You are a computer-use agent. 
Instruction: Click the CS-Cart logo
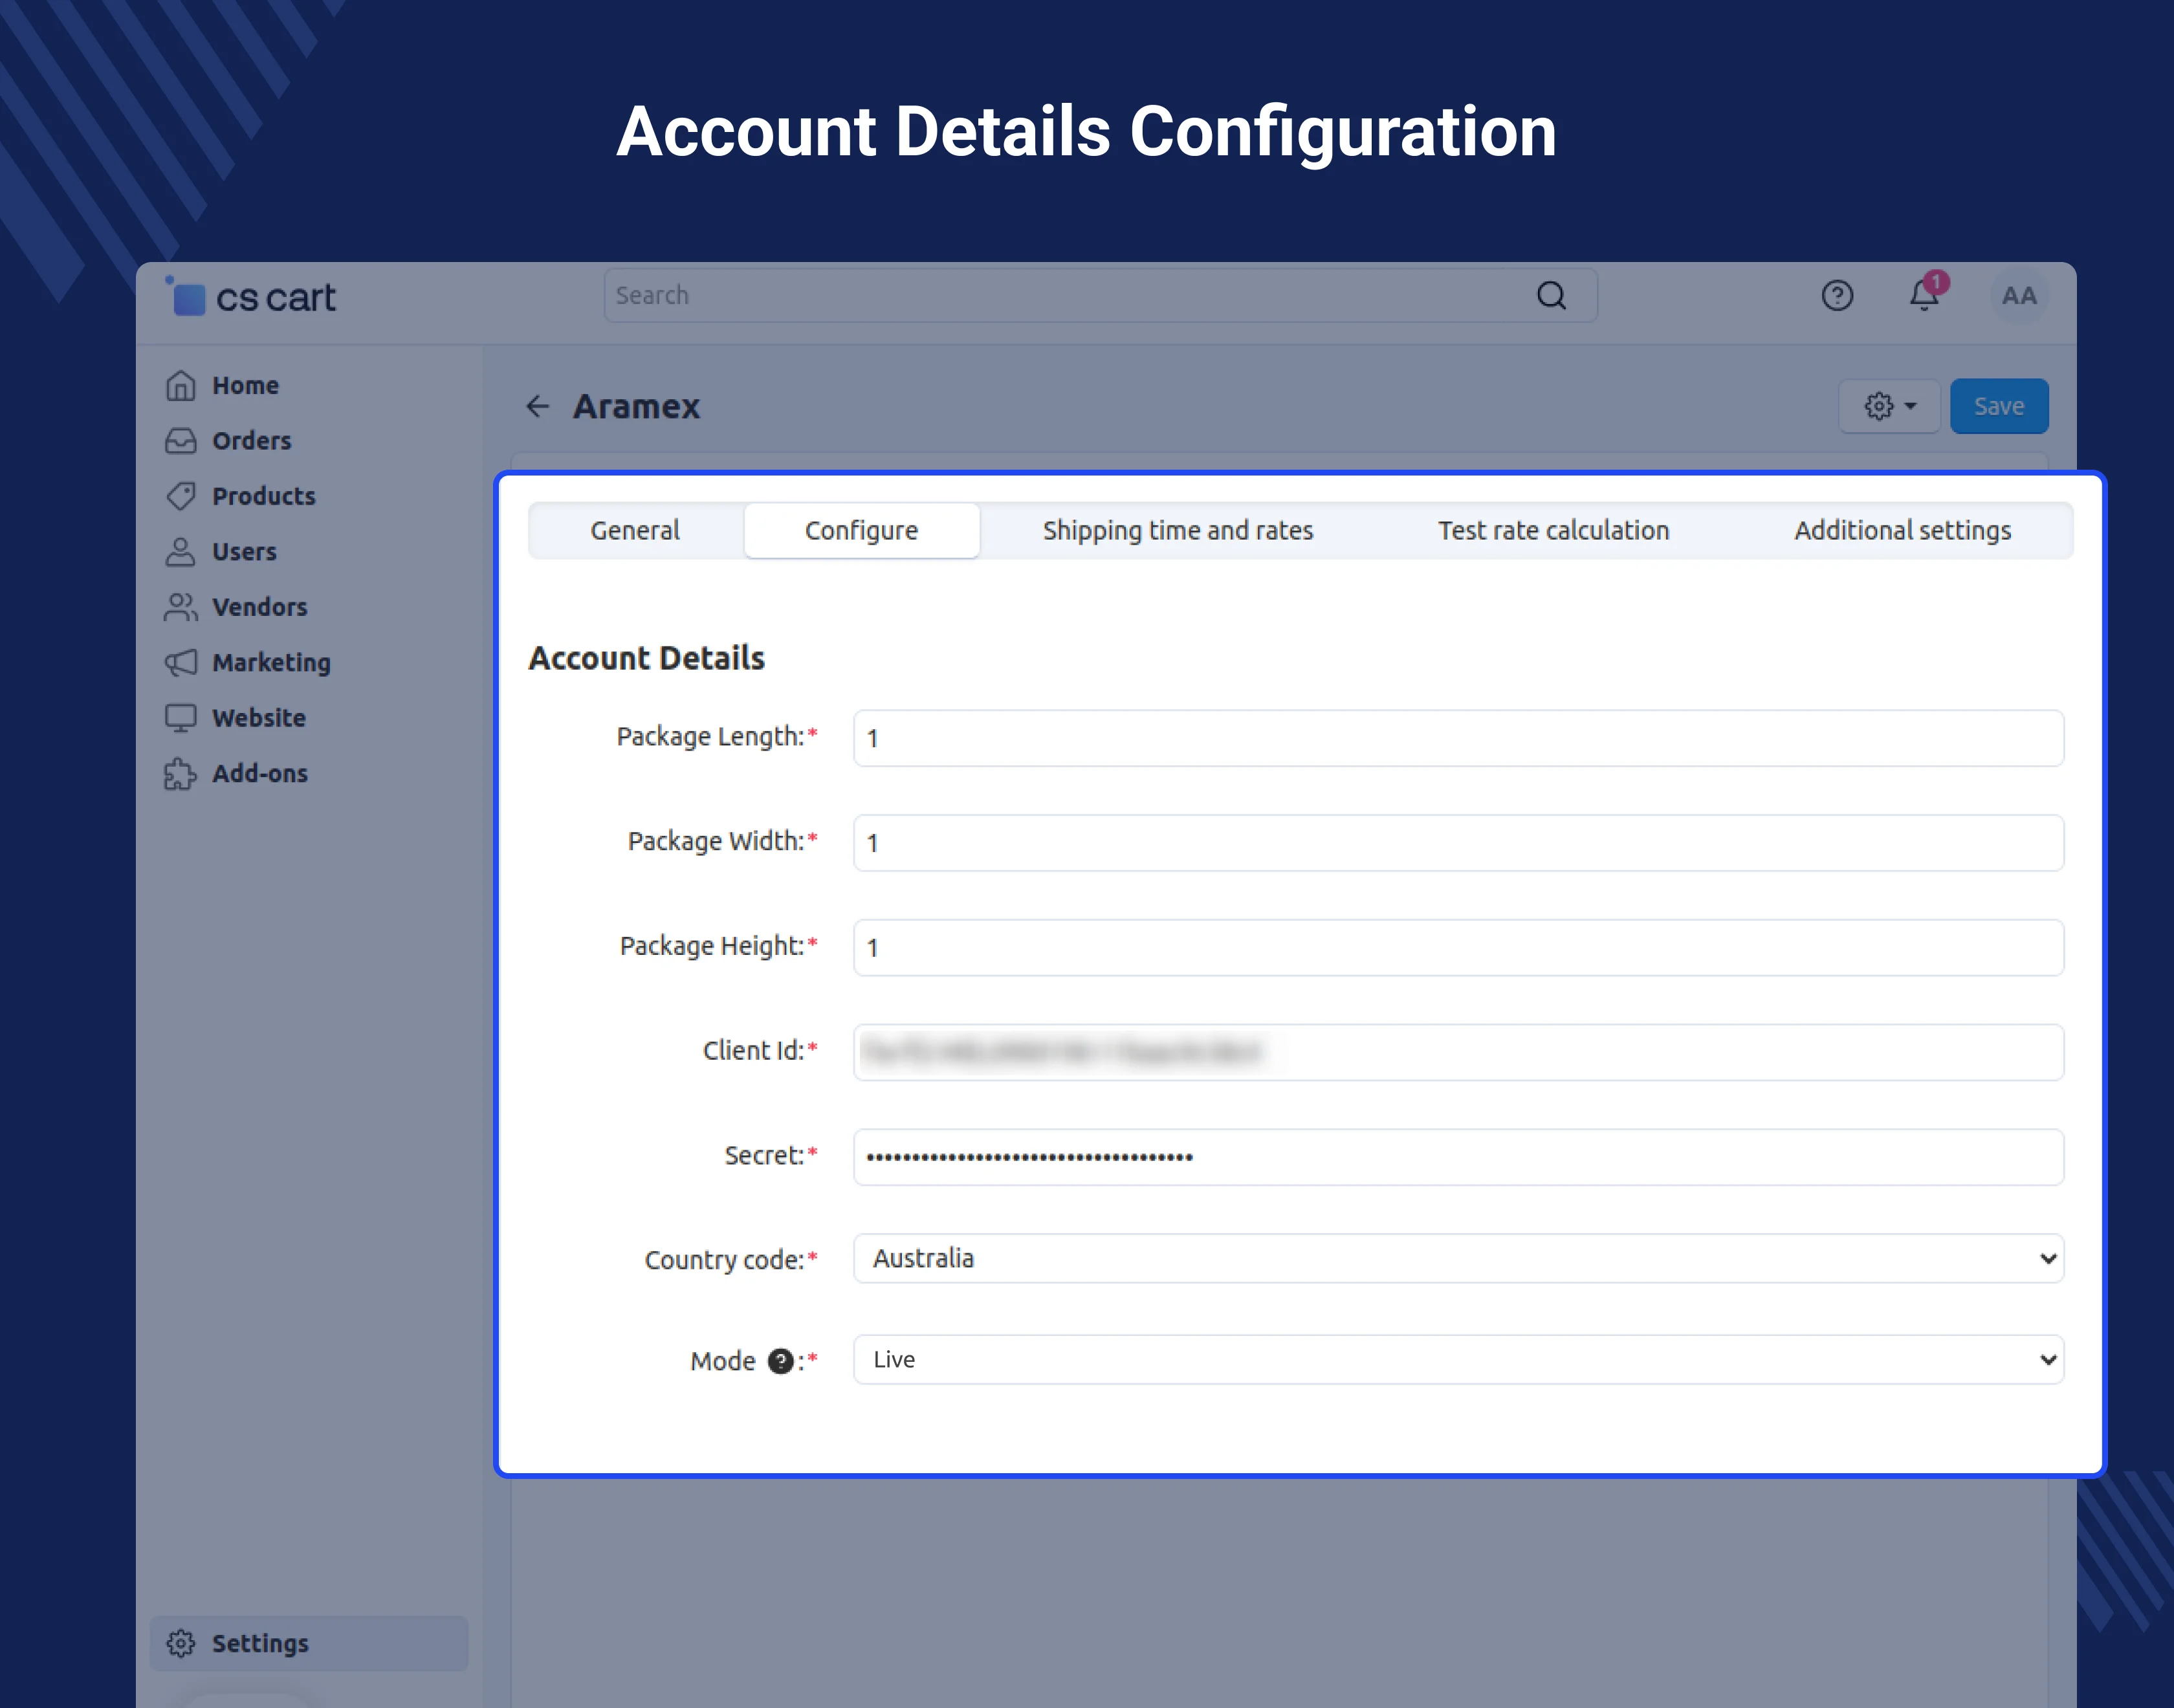[x=252, y=297]
